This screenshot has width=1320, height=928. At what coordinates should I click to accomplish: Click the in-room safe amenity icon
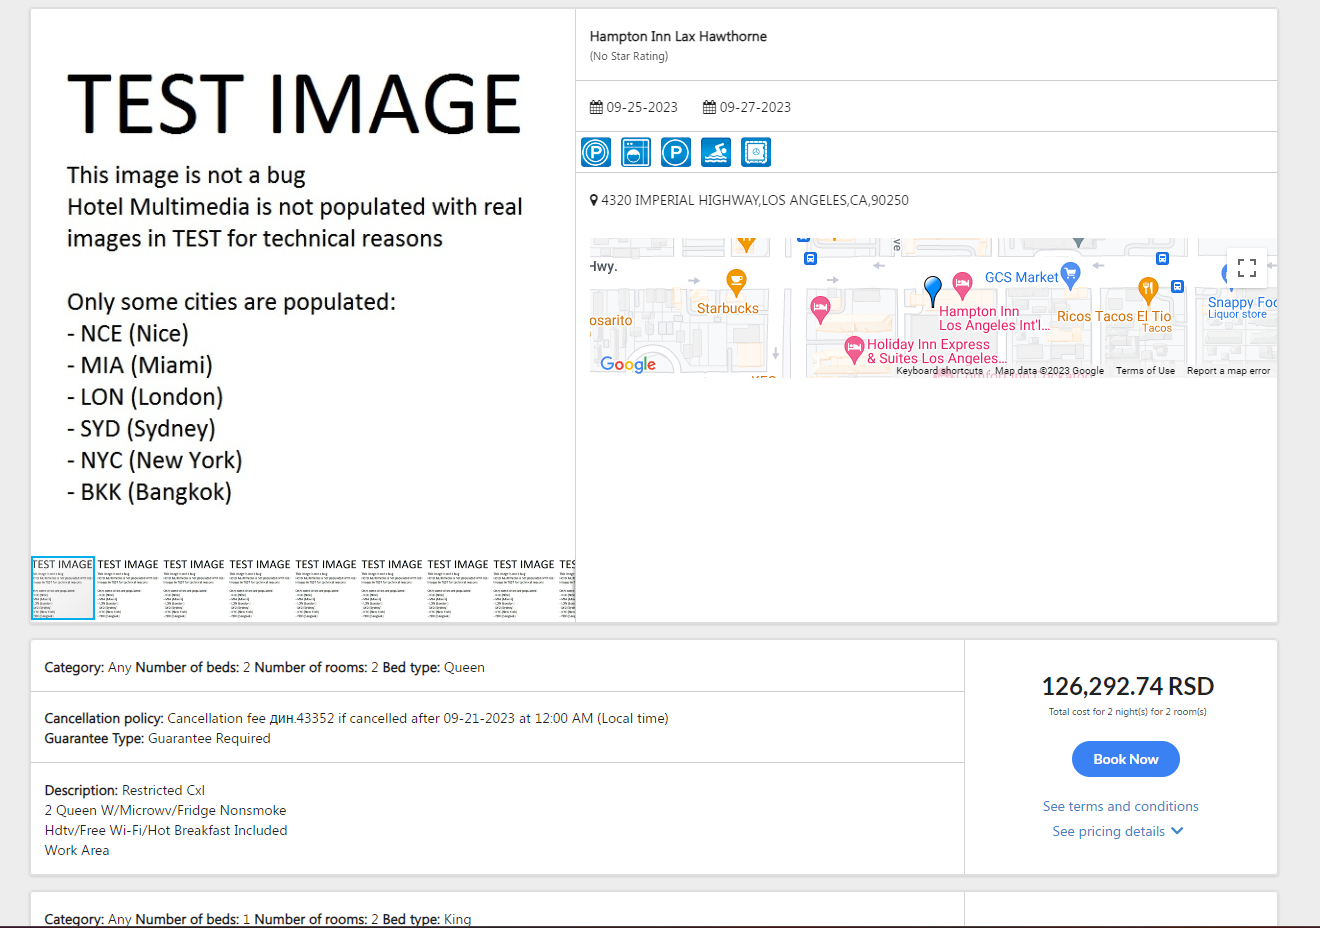click(756, 152)
